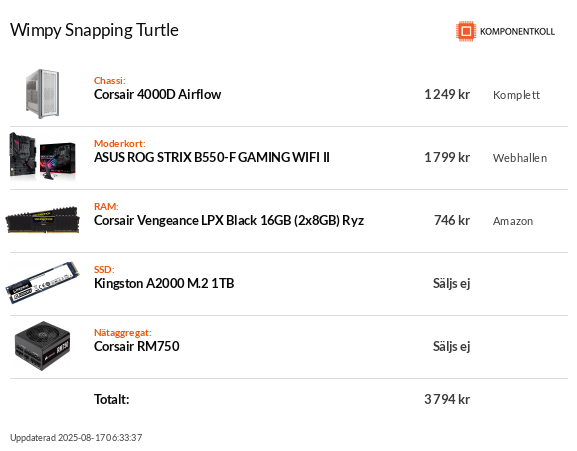
Task: Click the 1 249 kr chassis price
Action: [447, 95]
